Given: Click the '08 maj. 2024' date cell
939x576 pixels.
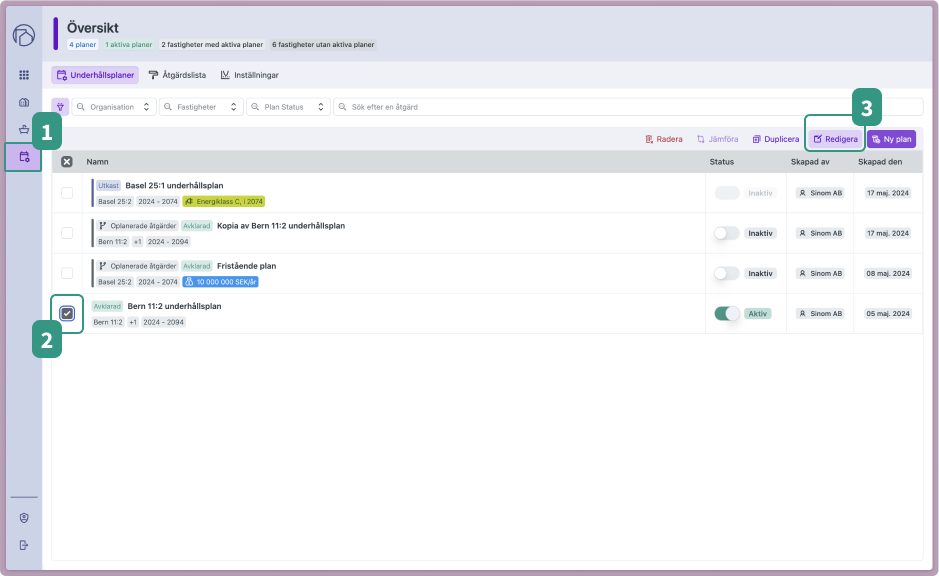Looking at the screenshot, I should pos(888,273).
